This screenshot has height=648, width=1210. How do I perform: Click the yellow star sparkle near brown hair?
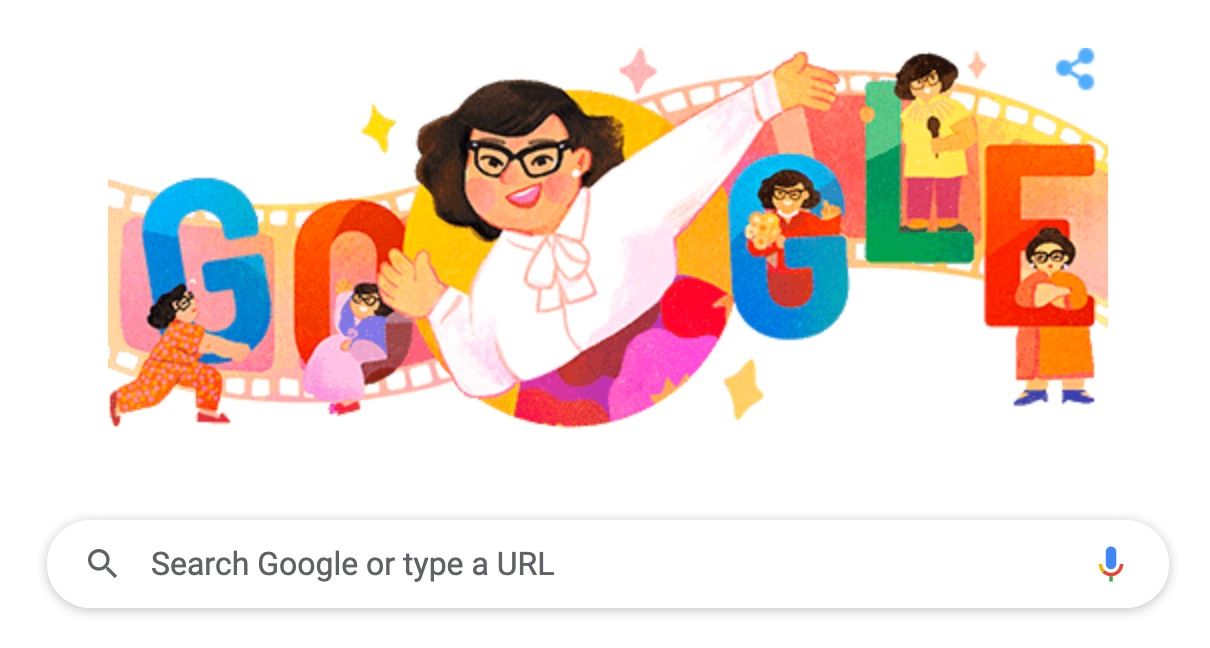click(378, 127)
